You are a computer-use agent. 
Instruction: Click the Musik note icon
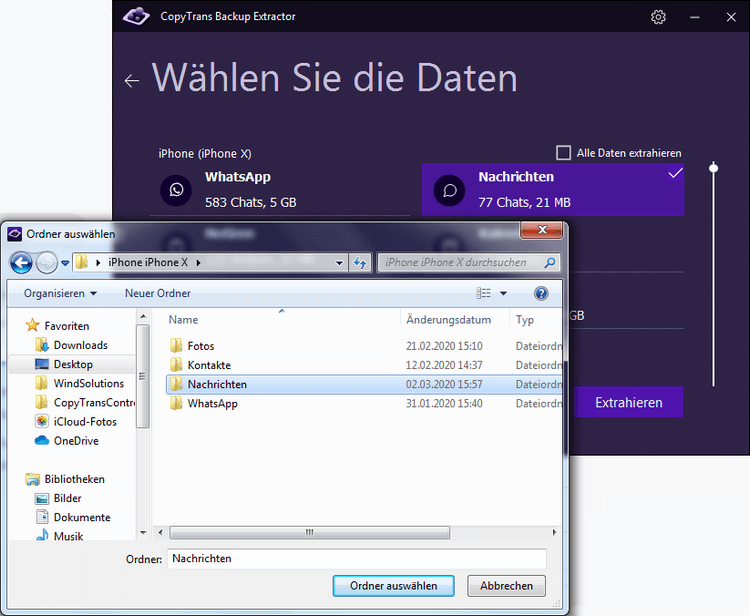coord(42,535)
